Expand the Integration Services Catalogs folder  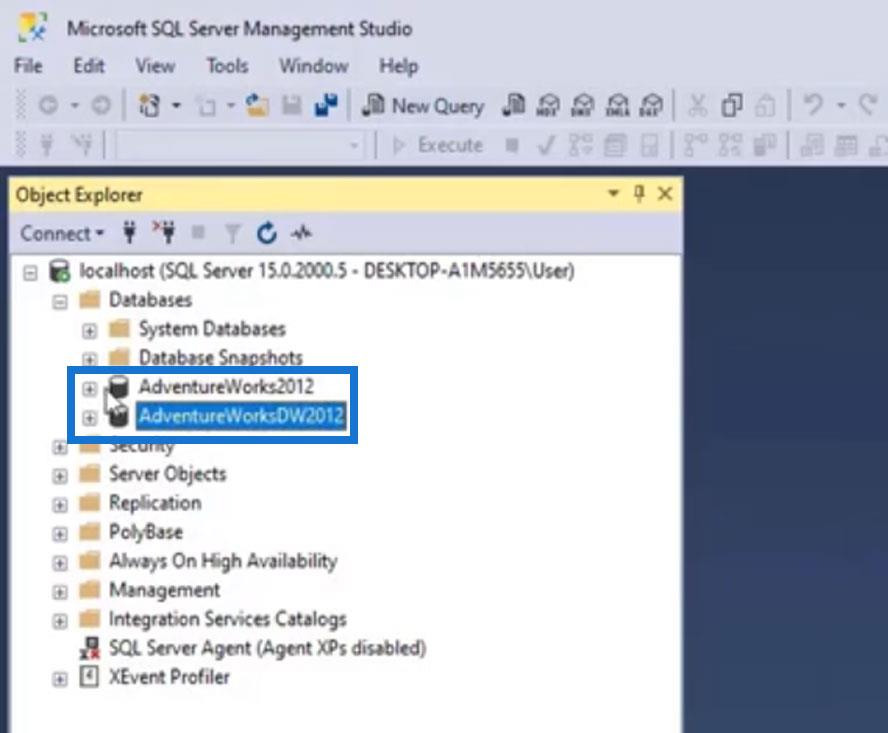click(59, 621)
